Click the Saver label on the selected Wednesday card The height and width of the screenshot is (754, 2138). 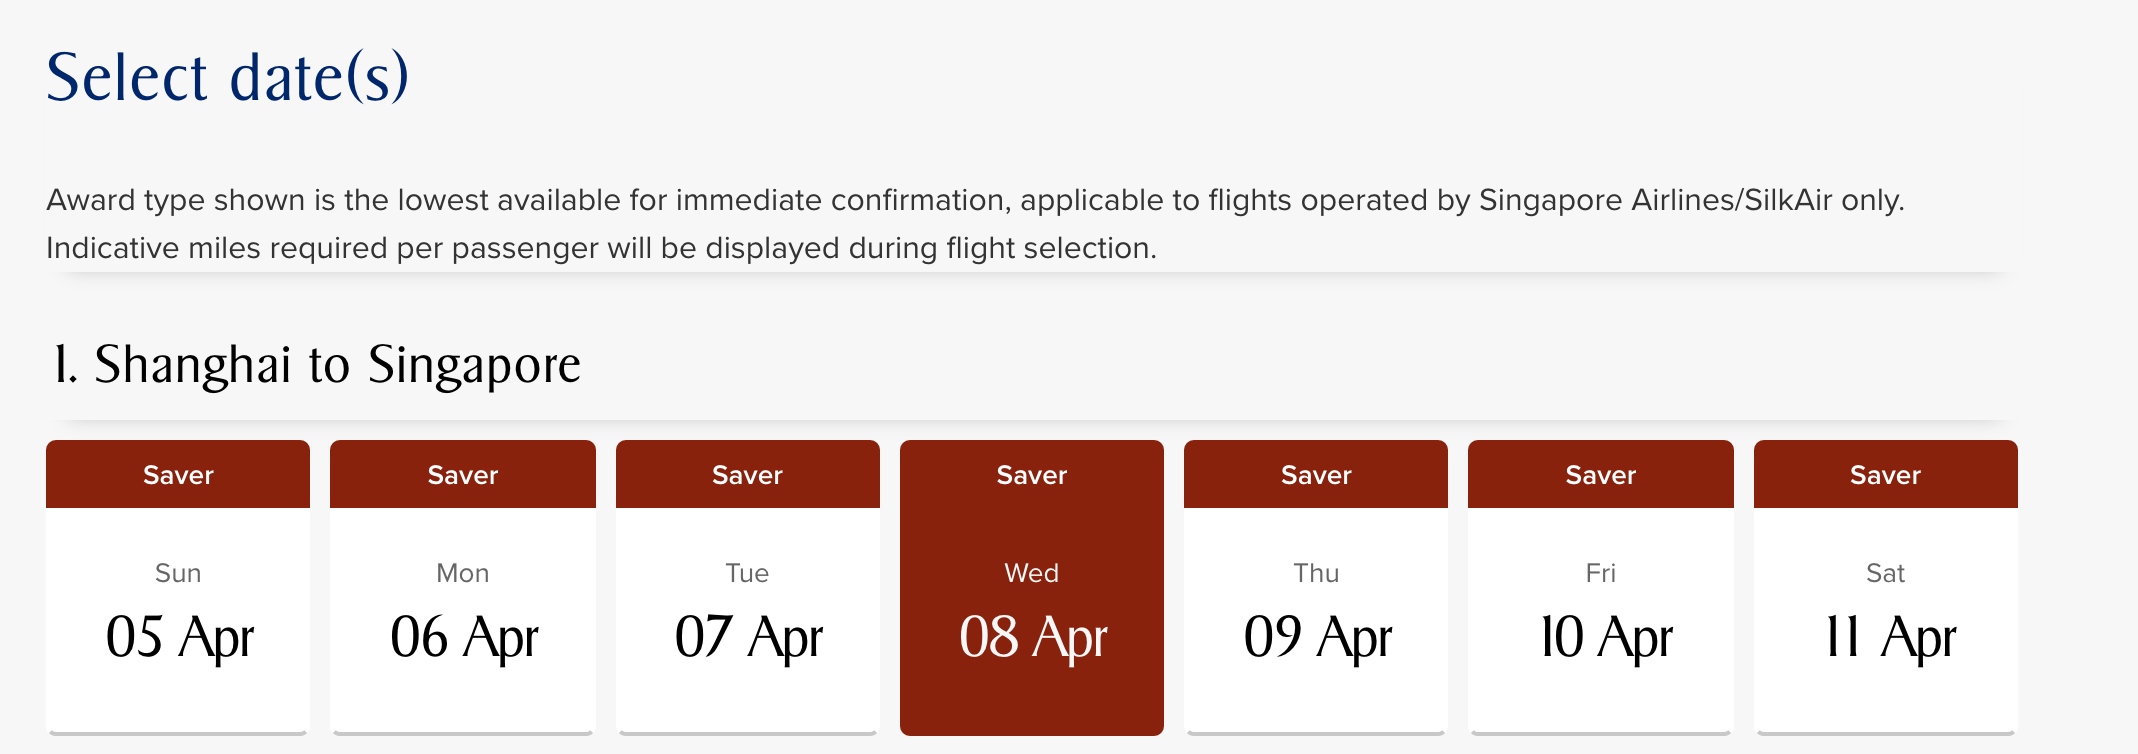pos(1032,475)
